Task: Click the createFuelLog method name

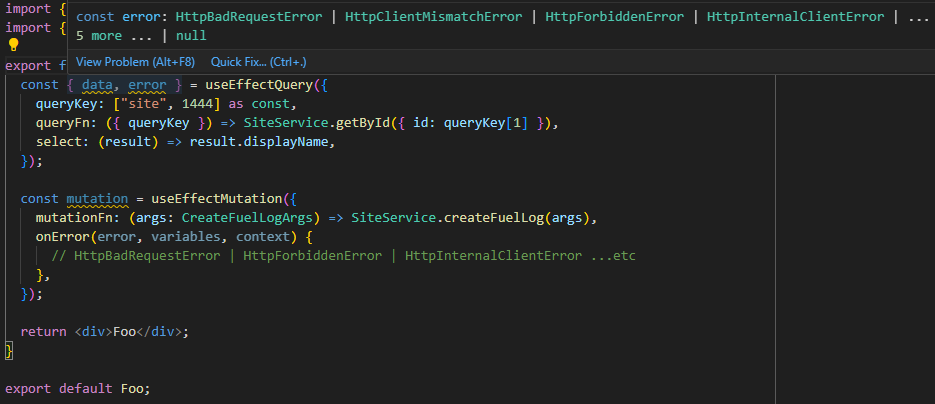Action: (493, 218)
